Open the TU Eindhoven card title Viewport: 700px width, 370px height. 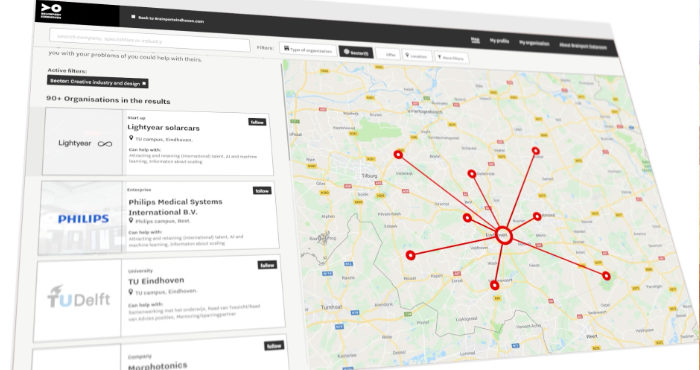click(x=156, y=281)
